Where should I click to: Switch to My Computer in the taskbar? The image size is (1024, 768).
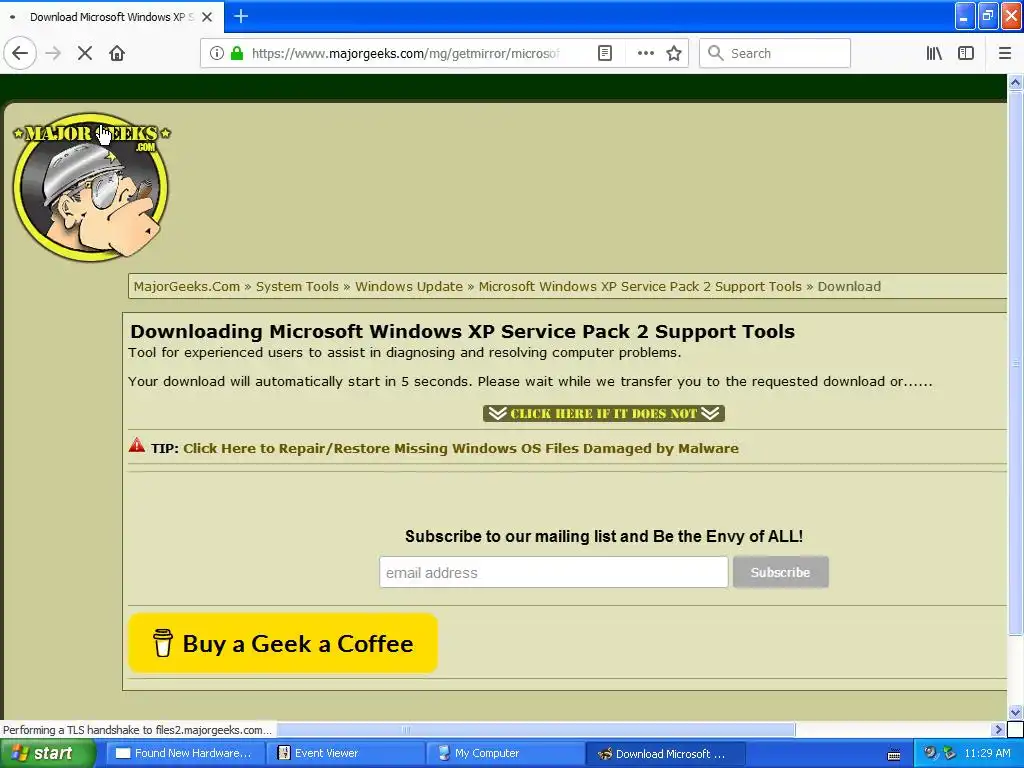pyautogui.click(x=505, y=754)
